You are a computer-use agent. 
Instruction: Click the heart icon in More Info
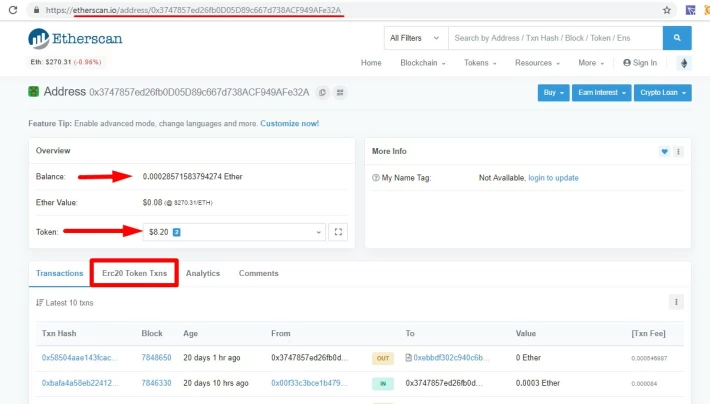pos(664,152)
